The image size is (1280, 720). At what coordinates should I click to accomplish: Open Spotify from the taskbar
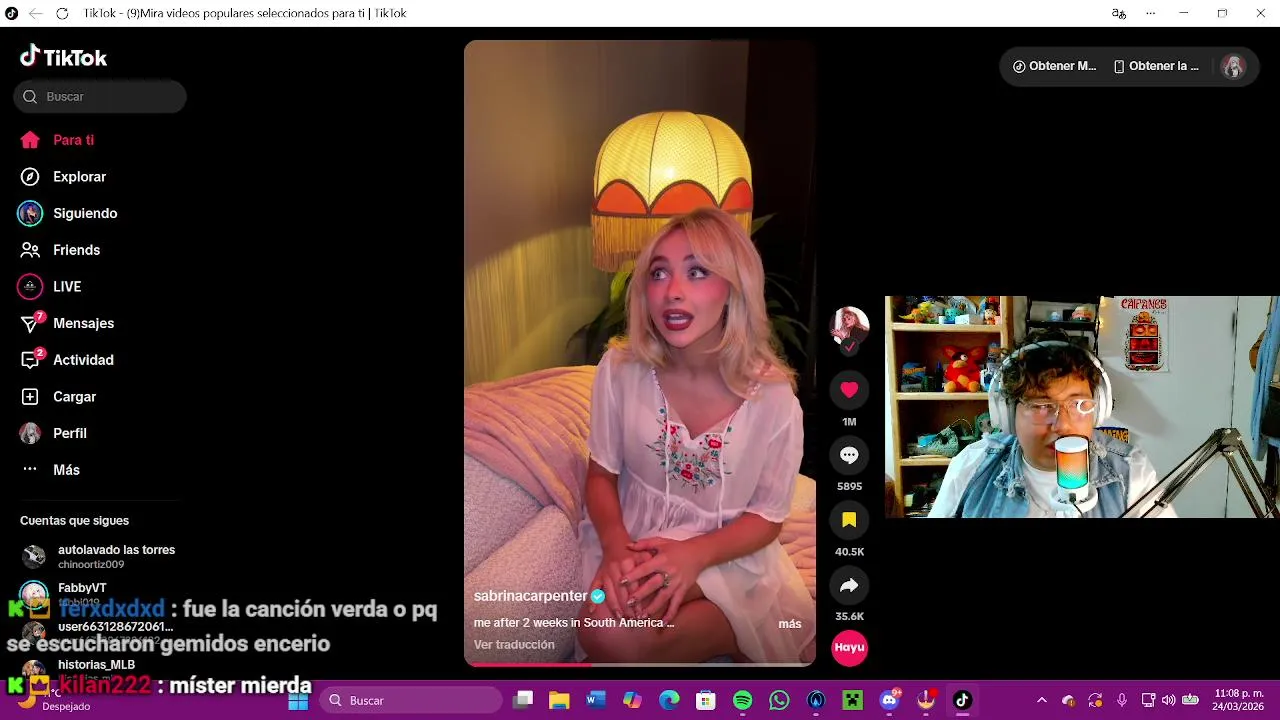tap(743, 701)
